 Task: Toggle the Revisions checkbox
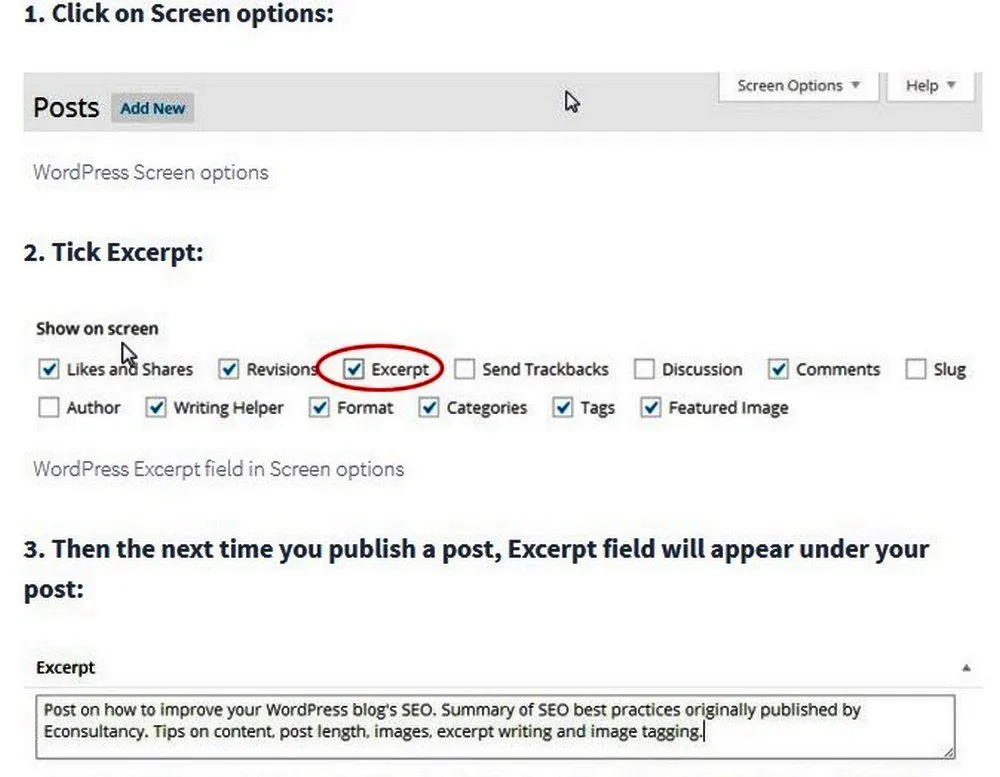click(x=228, y=369)
